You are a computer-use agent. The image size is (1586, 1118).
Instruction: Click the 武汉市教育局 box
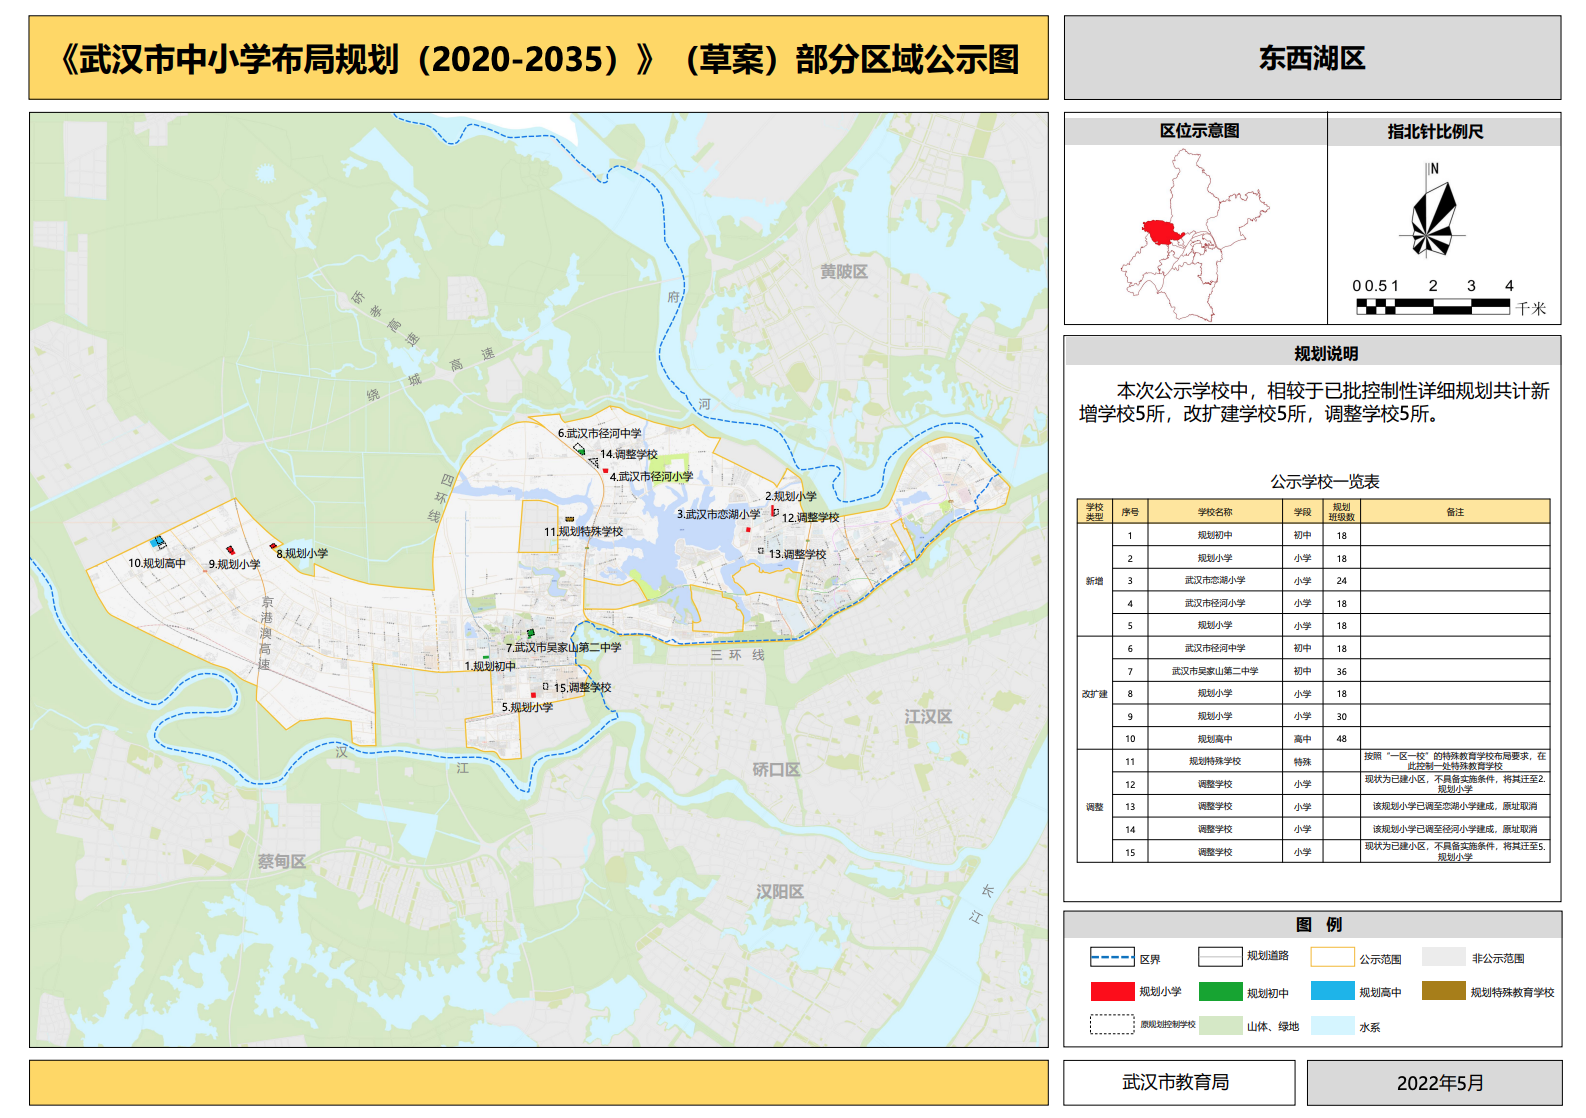coord(1177,1082)
